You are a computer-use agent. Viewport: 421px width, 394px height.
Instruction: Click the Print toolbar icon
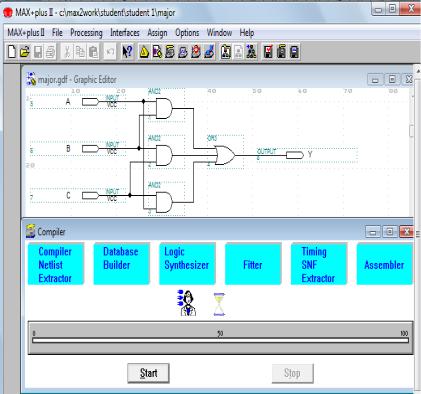[51, 52]
